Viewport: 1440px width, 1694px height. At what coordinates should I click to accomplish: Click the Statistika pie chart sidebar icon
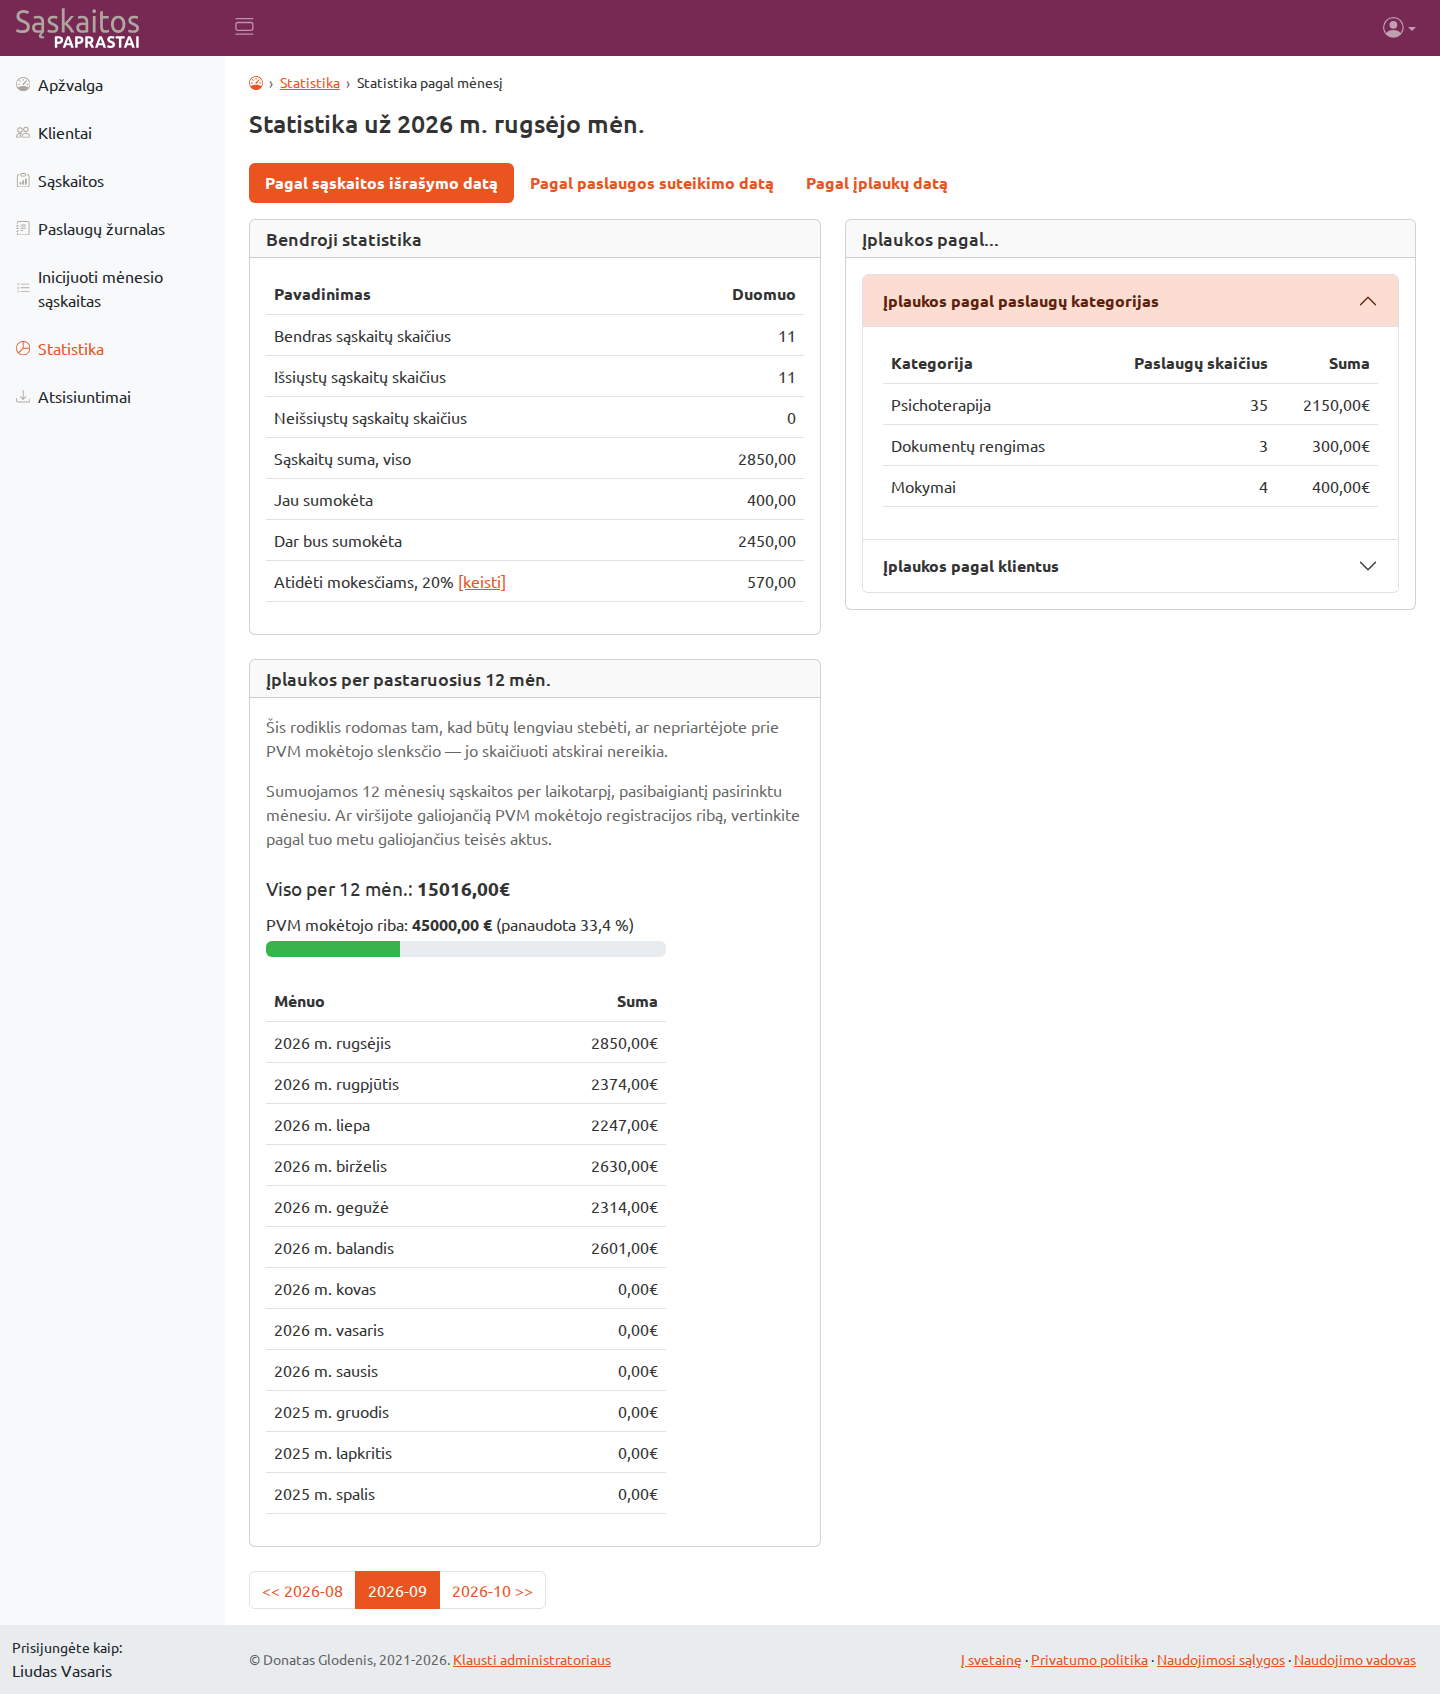[23, 349]
